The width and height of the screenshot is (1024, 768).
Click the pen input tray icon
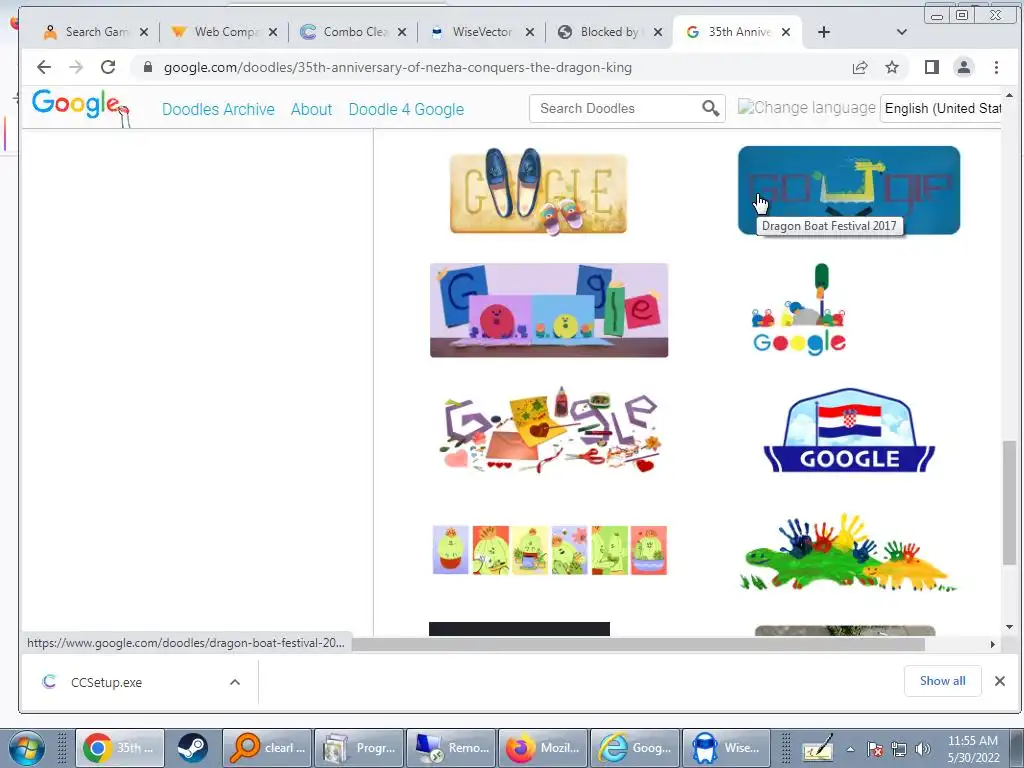(x=818, y=748)
